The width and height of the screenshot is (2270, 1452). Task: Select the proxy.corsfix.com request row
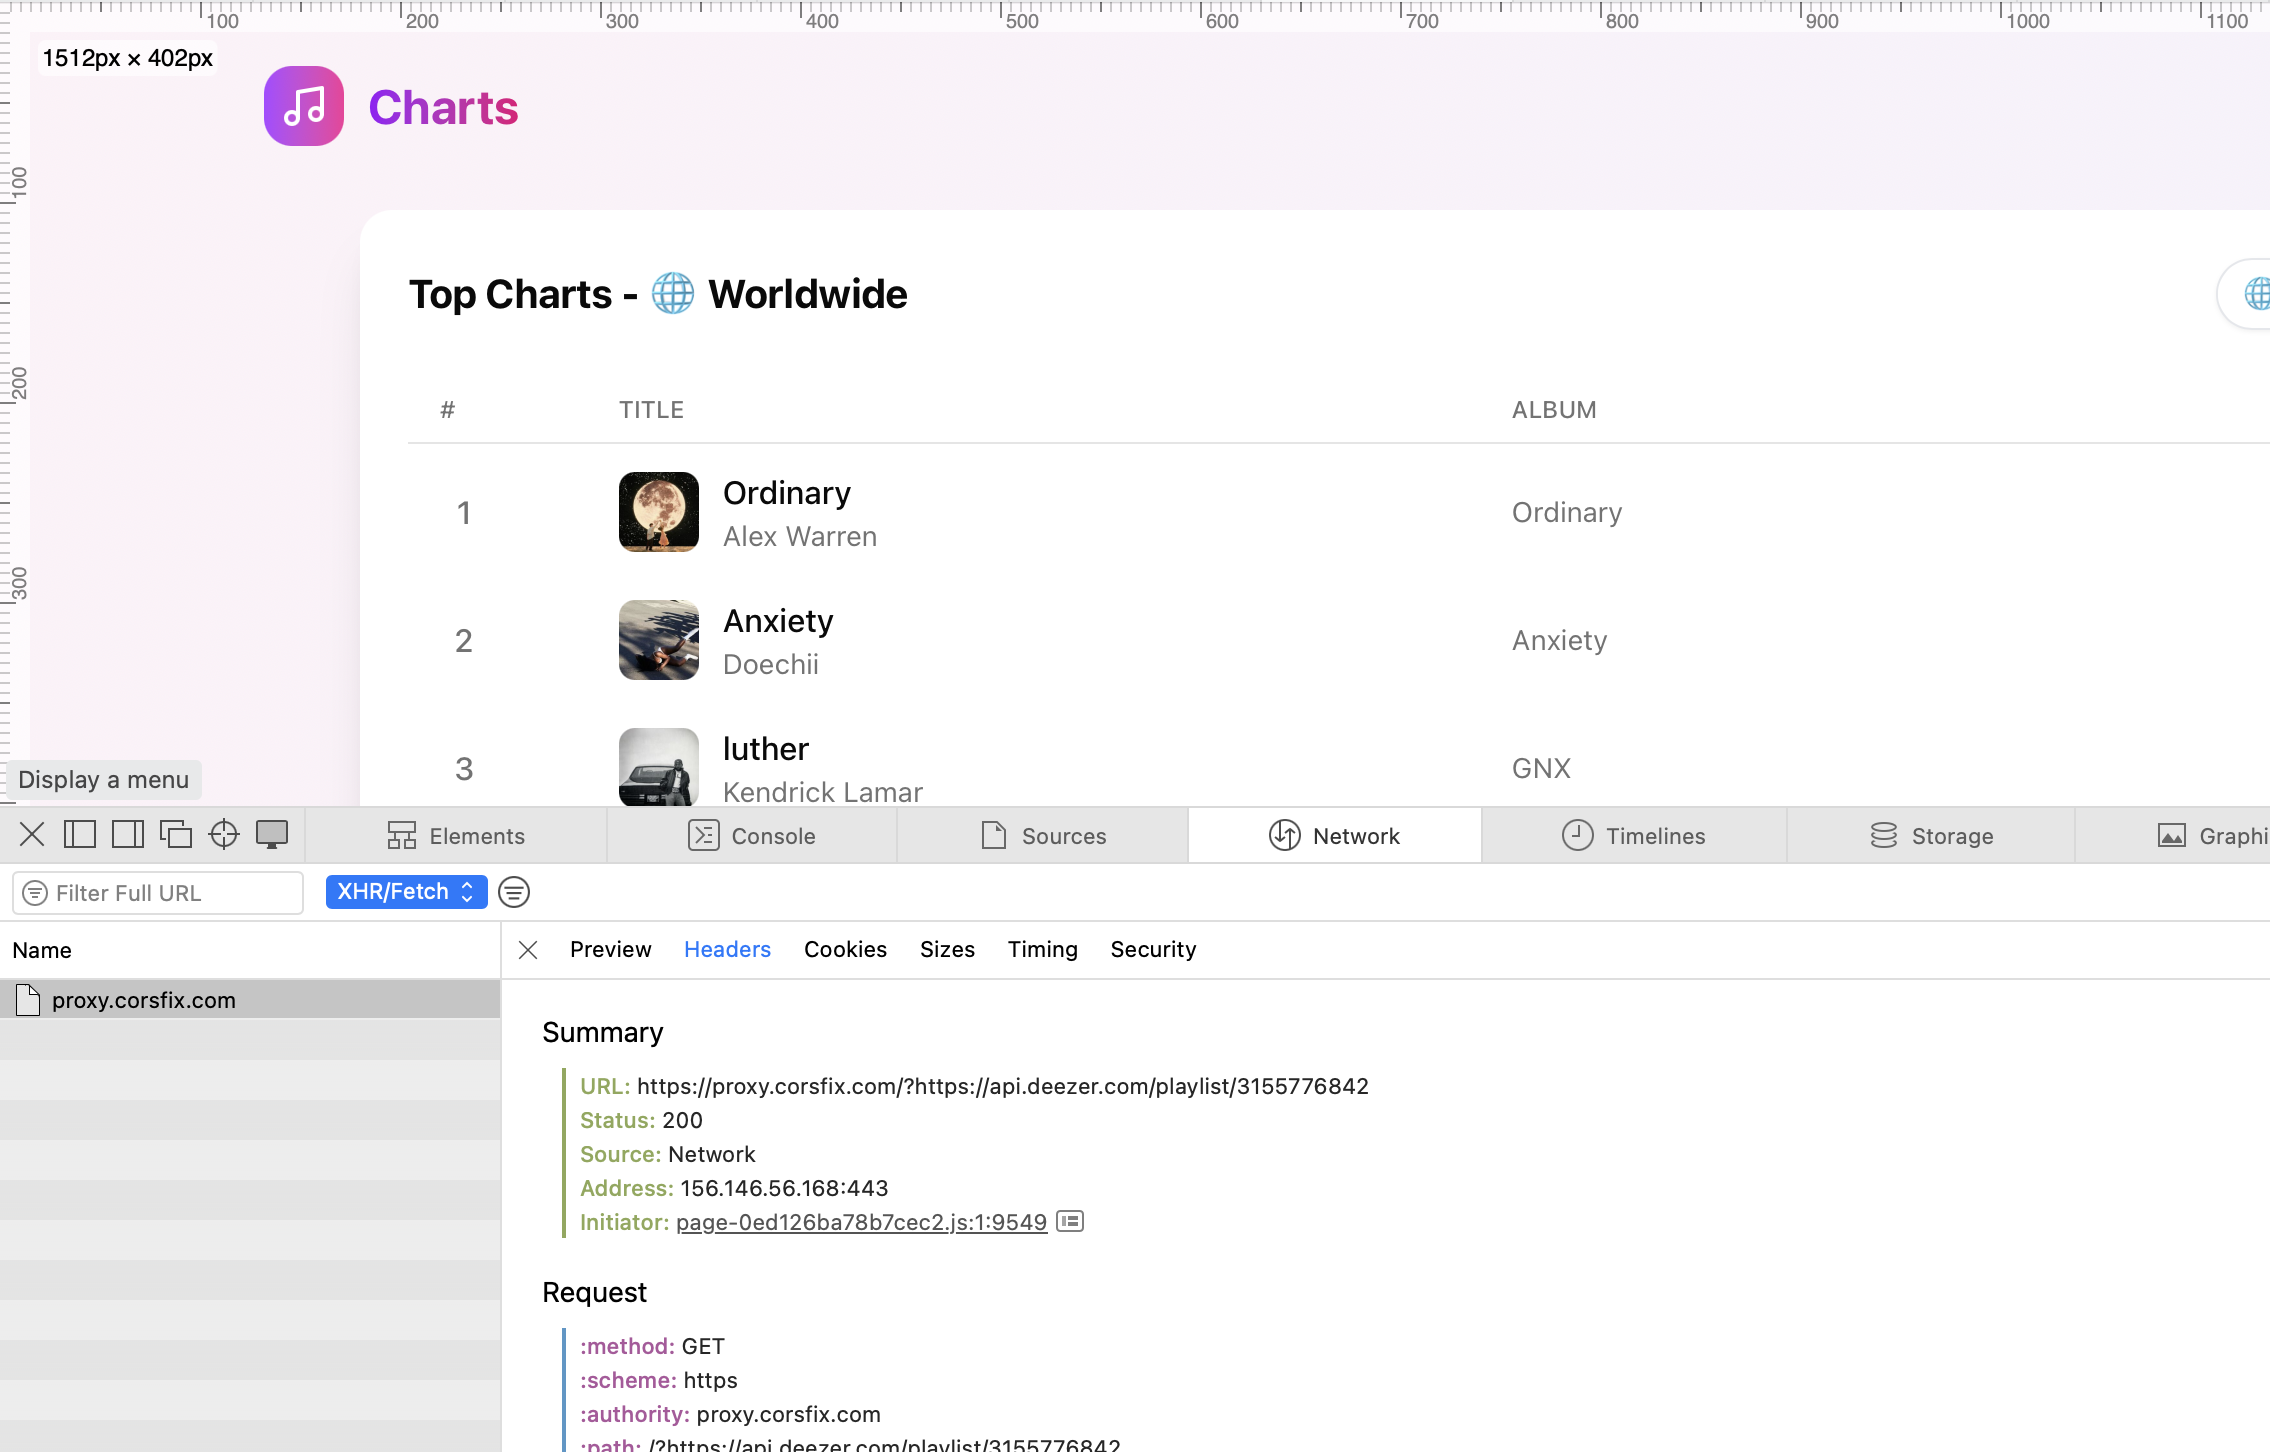[250, 1000]
